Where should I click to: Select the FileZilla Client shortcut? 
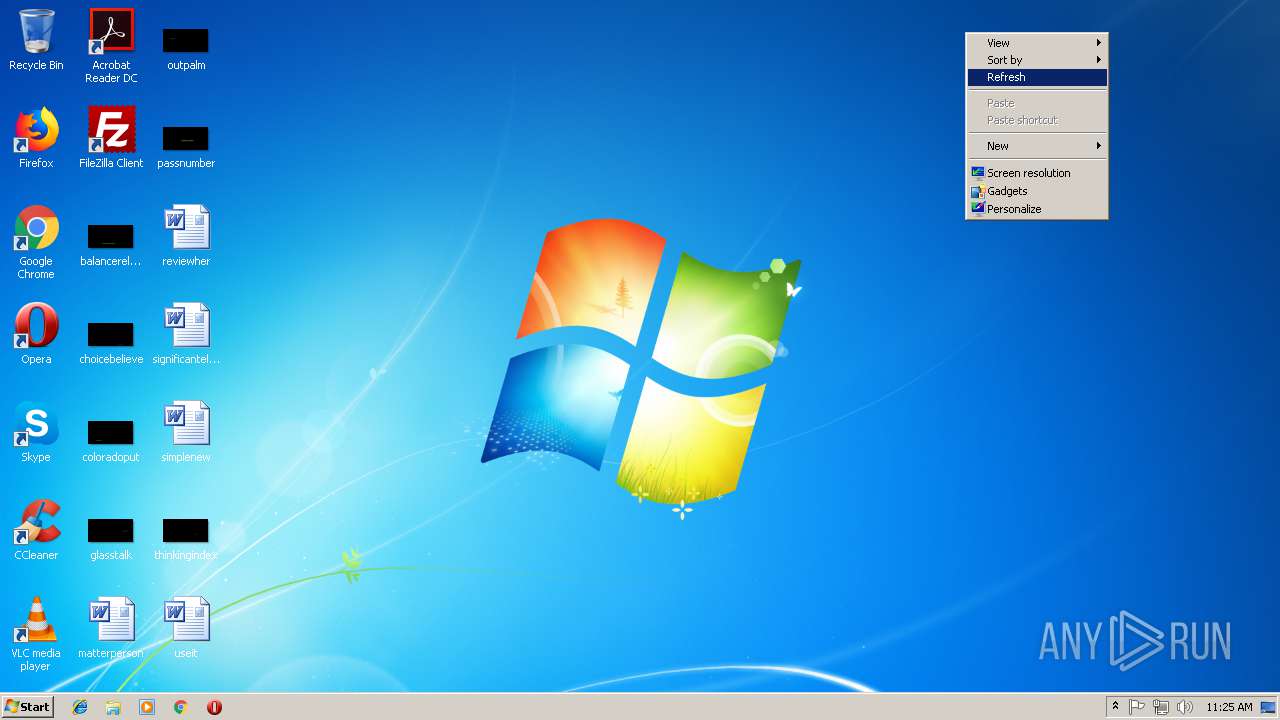[111, 138]
